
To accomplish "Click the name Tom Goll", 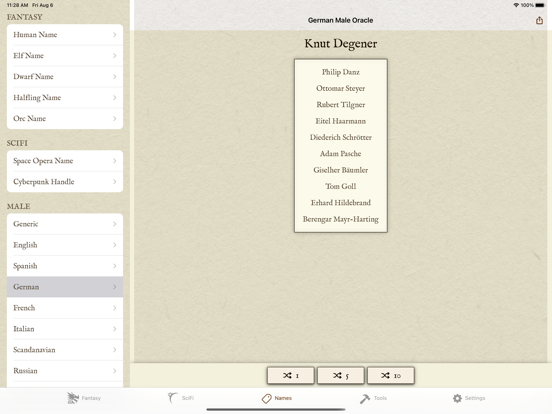I will (341, 186).
